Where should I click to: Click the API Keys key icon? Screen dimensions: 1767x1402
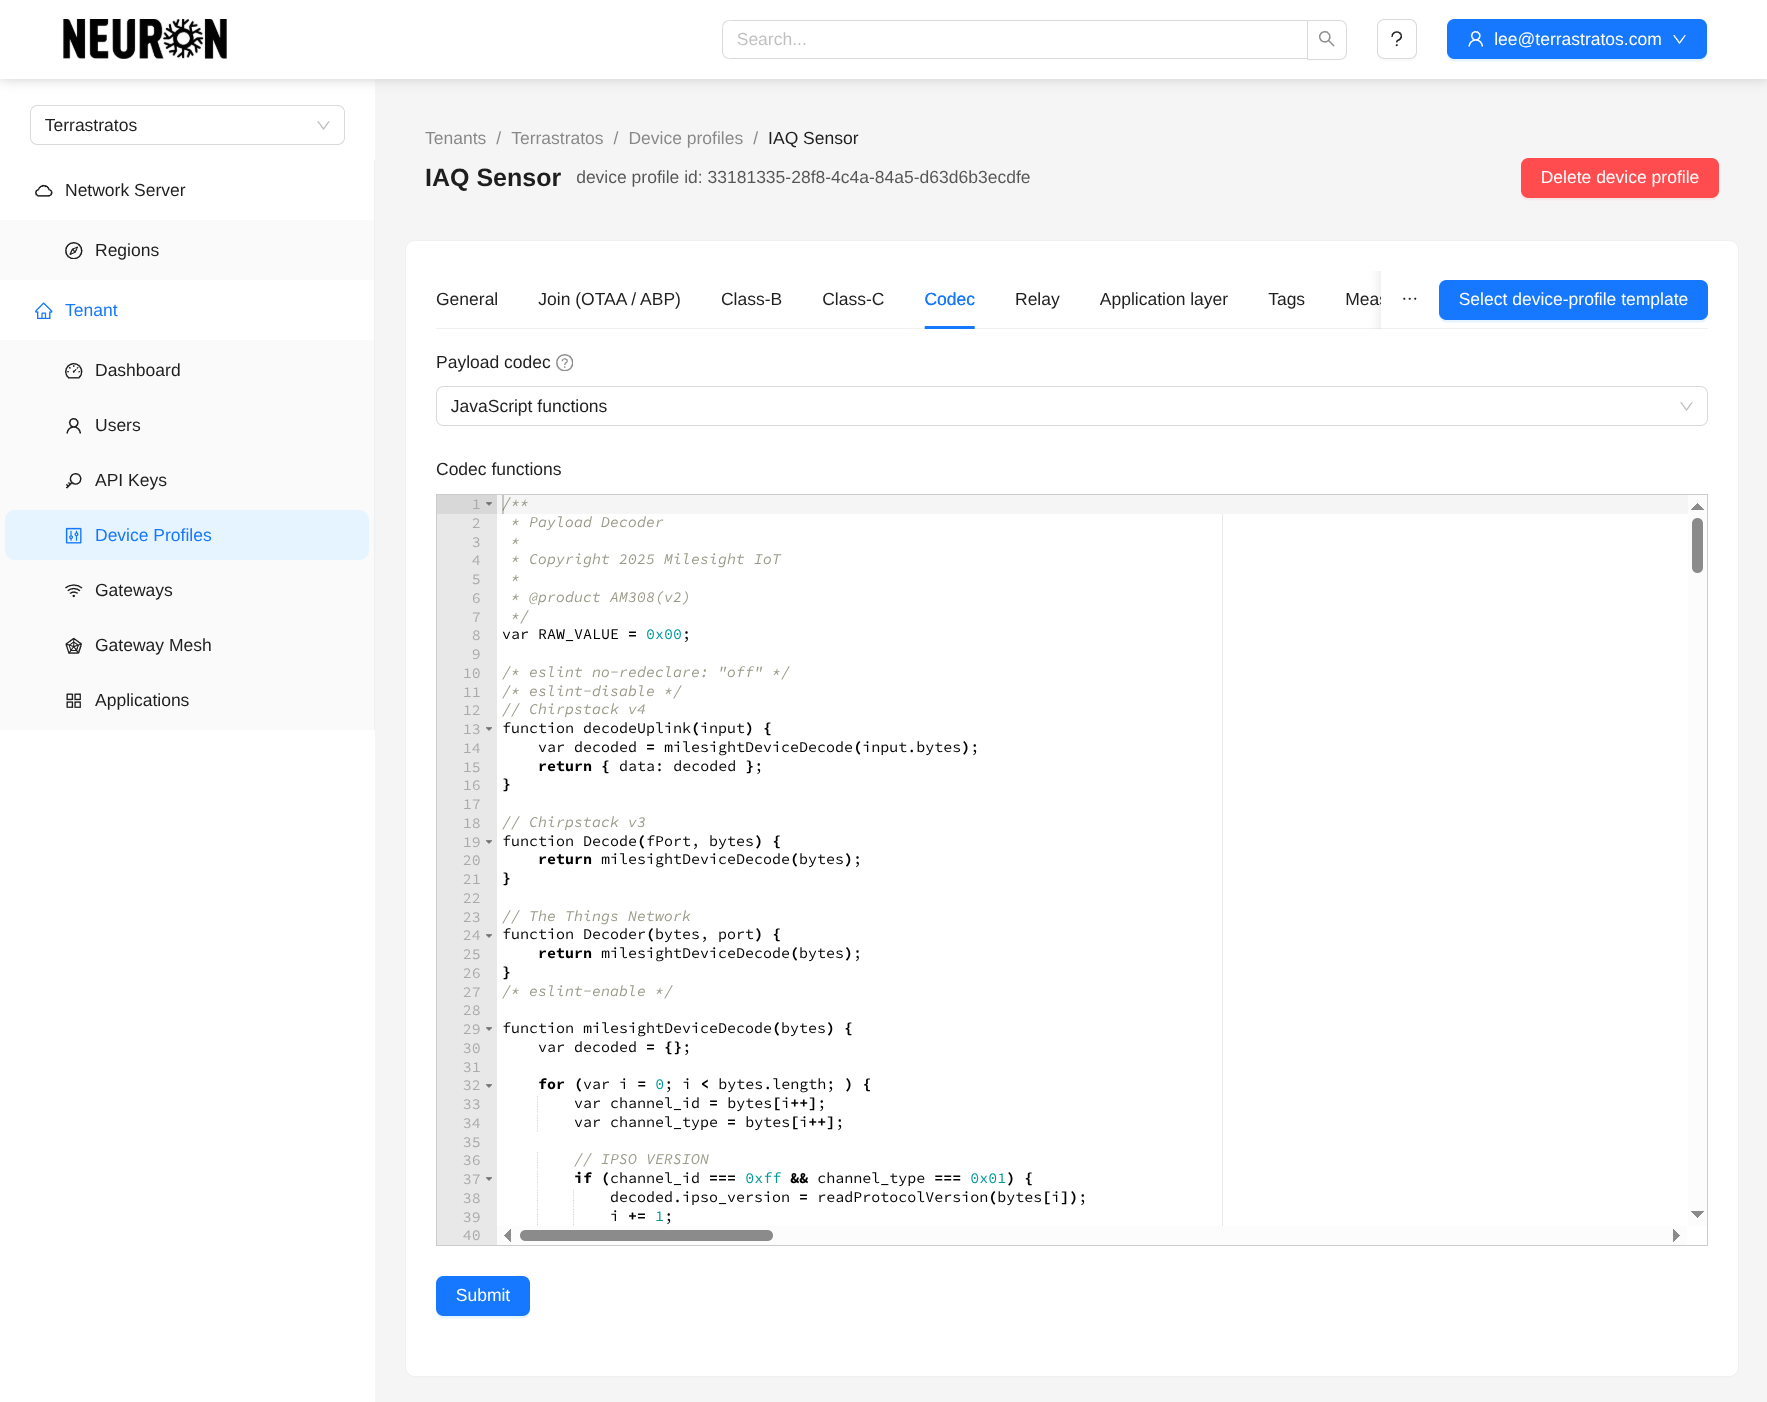click(x=74, y=481)
